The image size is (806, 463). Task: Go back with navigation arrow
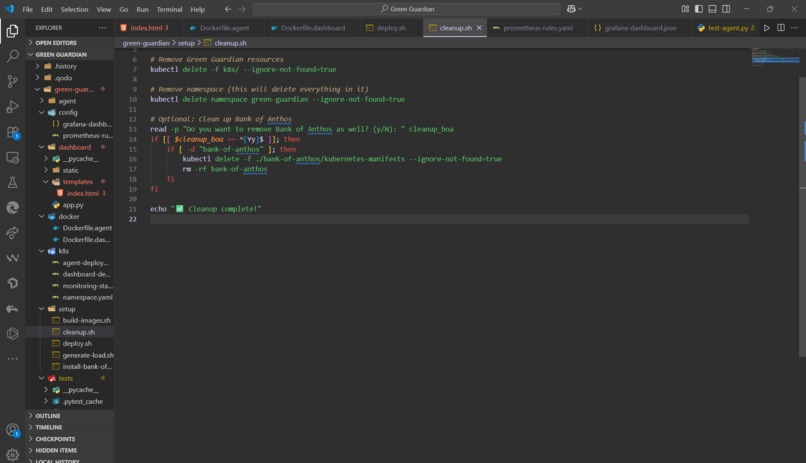tap(228, 9)
